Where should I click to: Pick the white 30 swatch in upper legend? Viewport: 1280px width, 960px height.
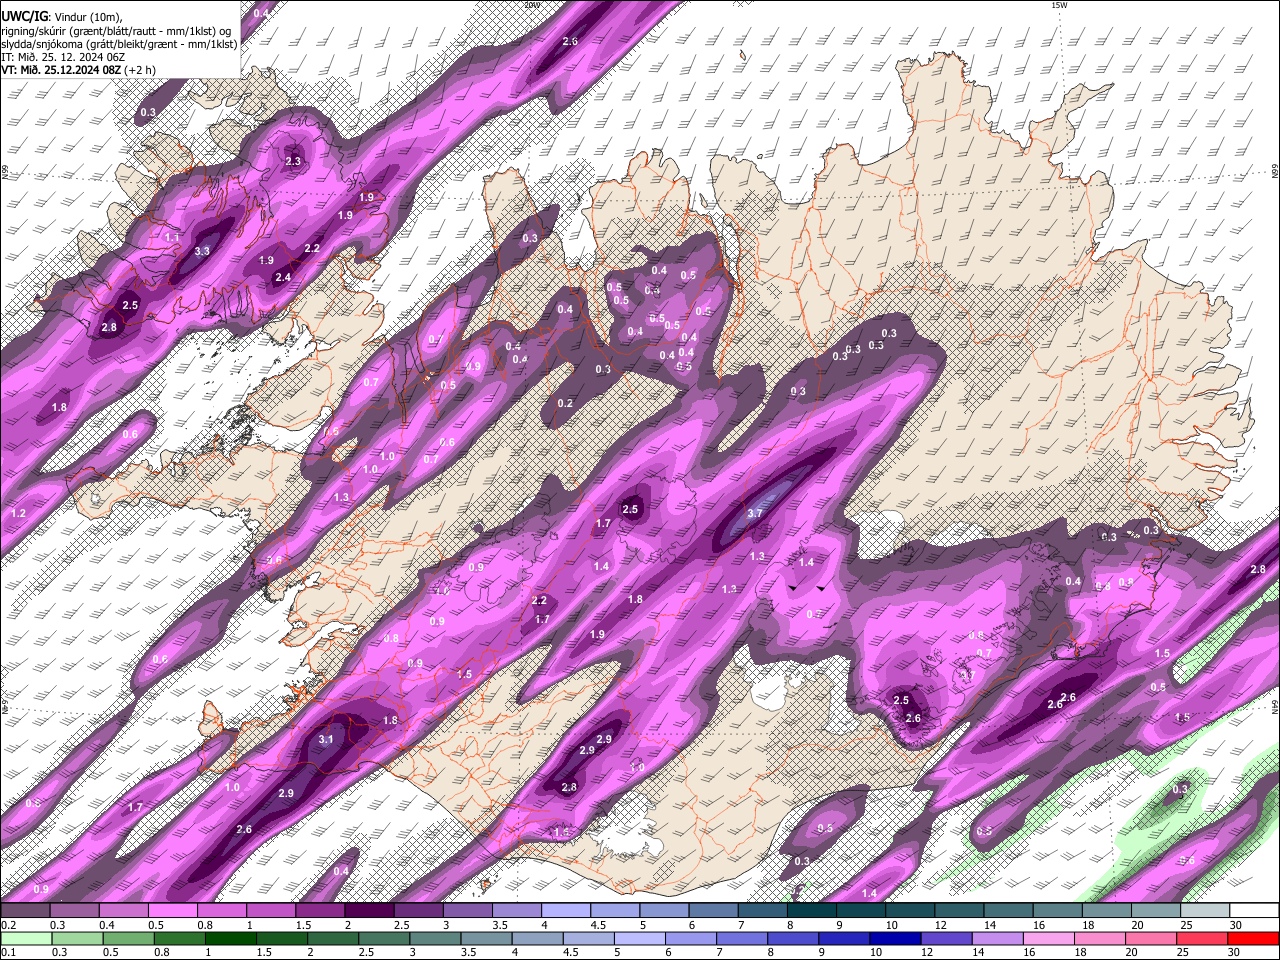tap(1255, 911)
